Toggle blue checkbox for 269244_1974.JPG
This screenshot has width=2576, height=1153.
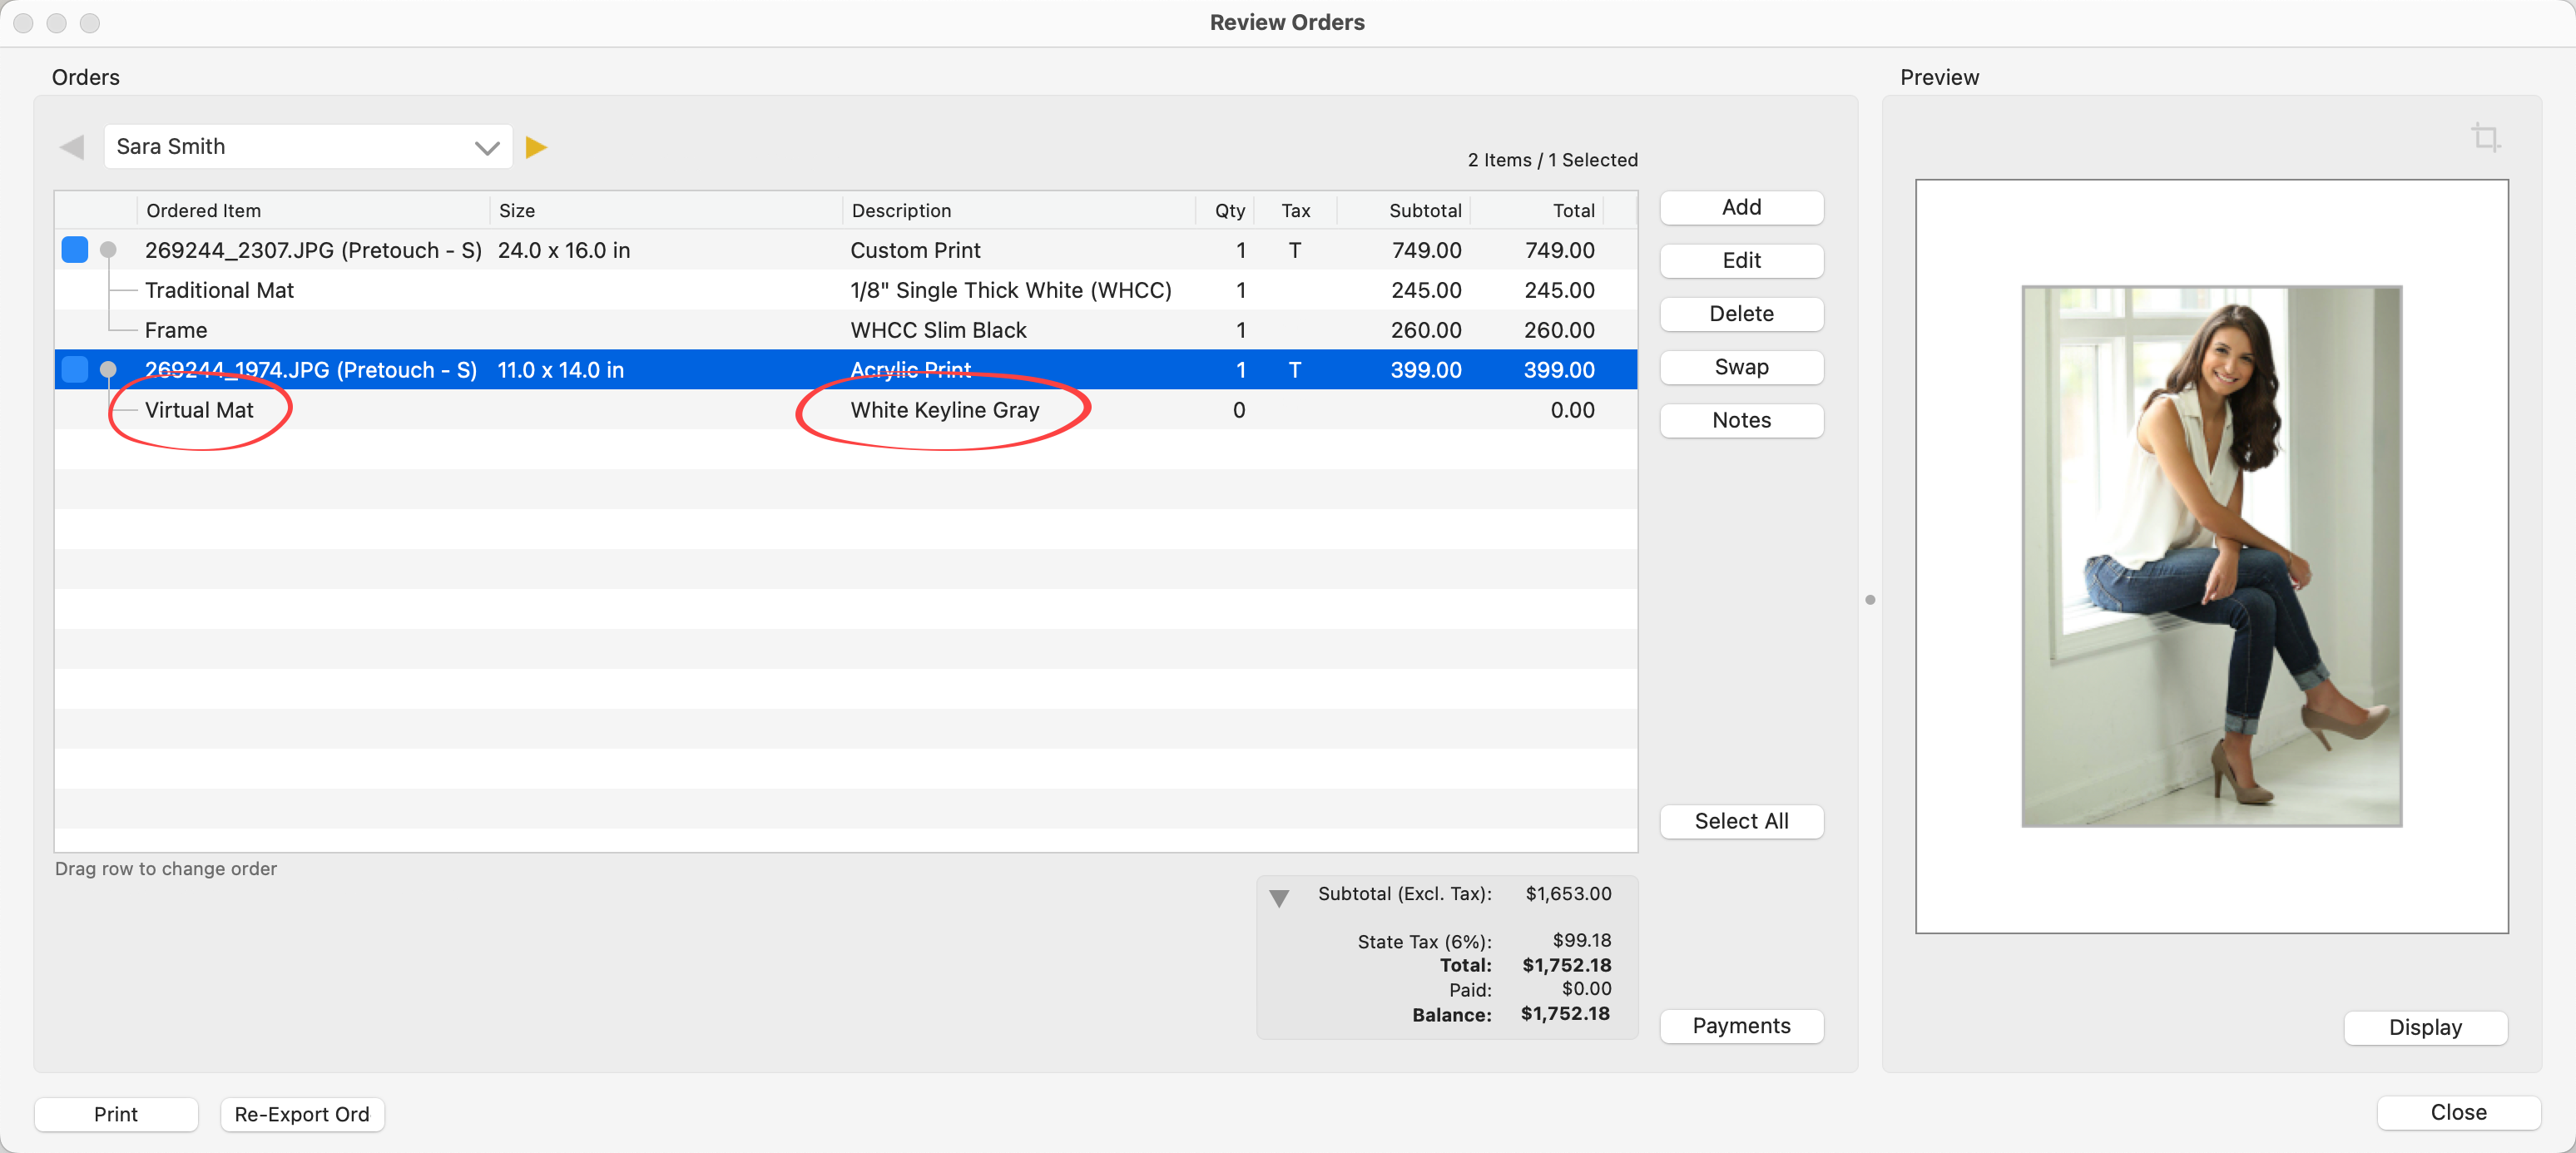coord(75,370)
